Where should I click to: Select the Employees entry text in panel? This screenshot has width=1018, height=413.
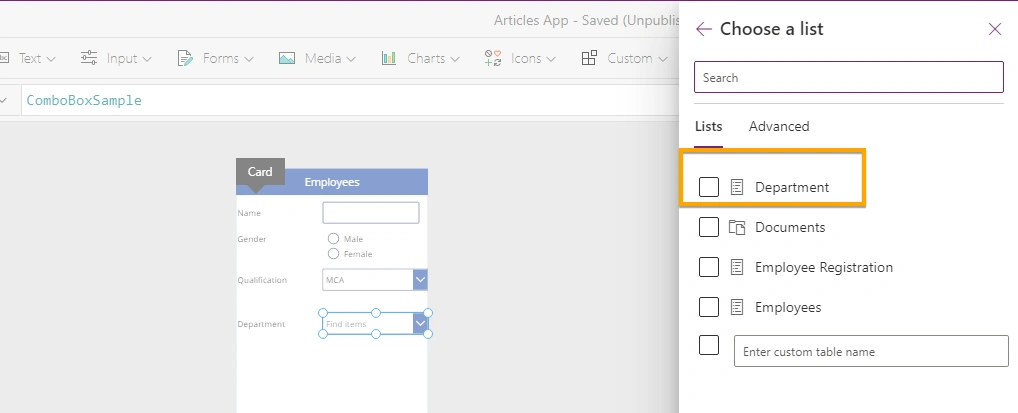[x=788, y=308]
